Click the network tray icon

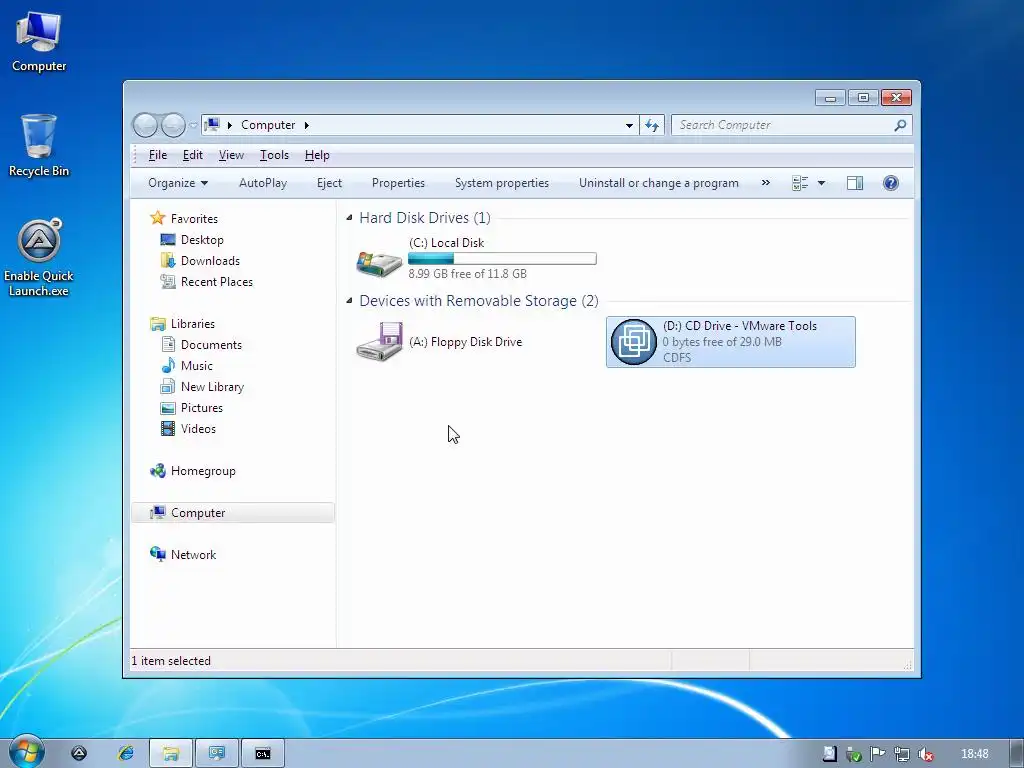902,754
